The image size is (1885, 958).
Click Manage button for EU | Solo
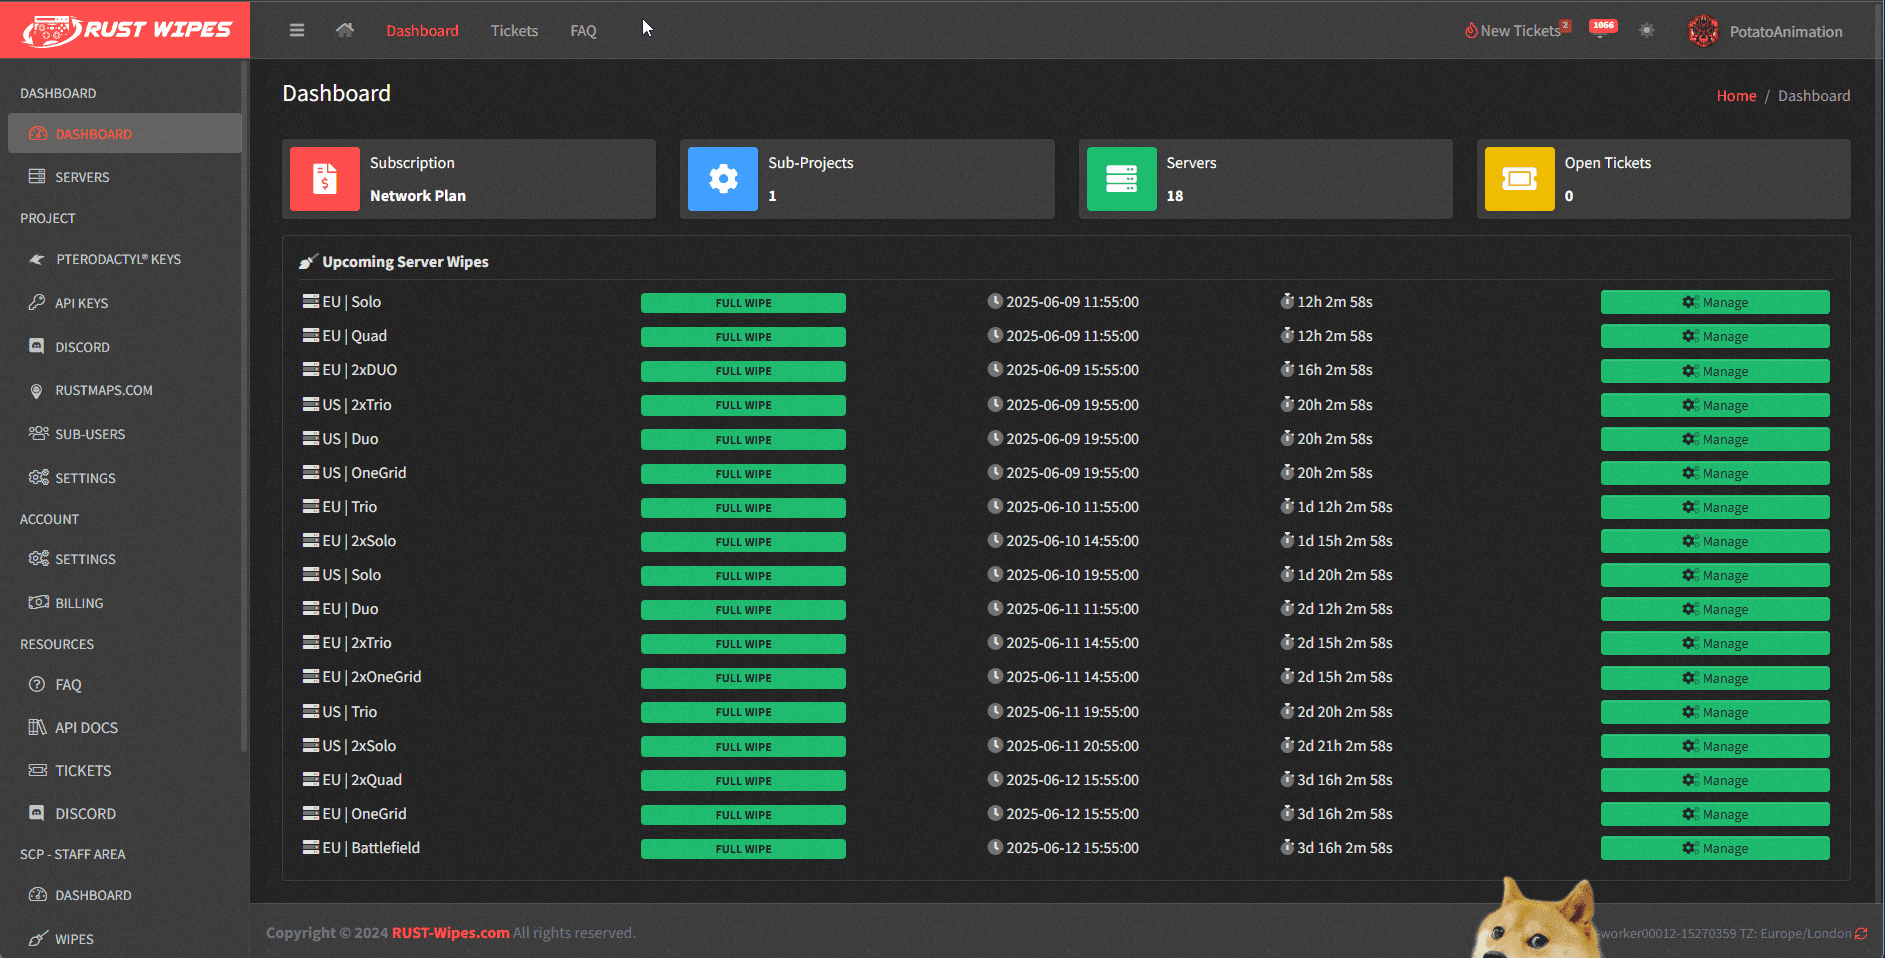(x=1714, y=302)
